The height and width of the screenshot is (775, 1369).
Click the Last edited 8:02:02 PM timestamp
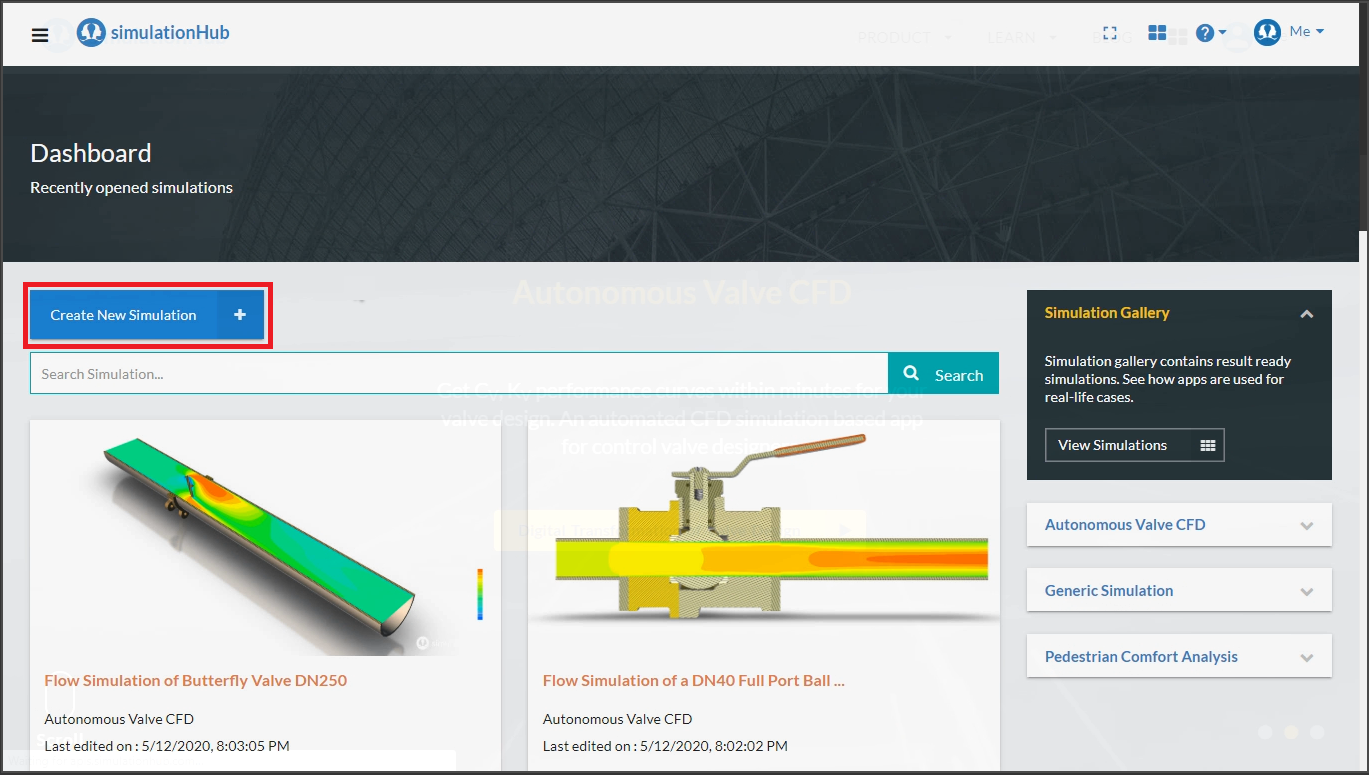click(x=665, y=746)
